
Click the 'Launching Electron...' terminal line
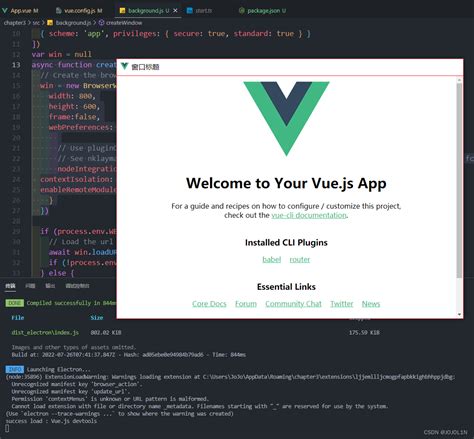click(x=59, y=369)
